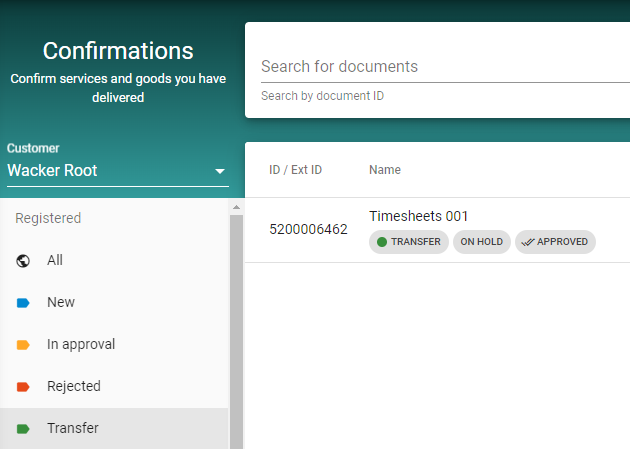Open the Timesheets 001 document
Screen dimensions: 630x449
[x=418, y=216]
